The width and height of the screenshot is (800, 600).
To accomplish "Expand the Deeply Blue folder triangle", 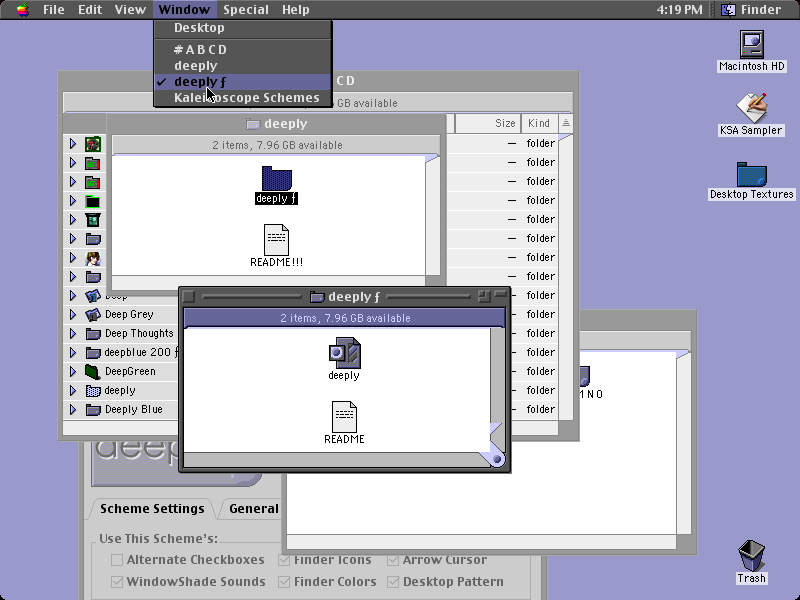I will tap(73, 410).
